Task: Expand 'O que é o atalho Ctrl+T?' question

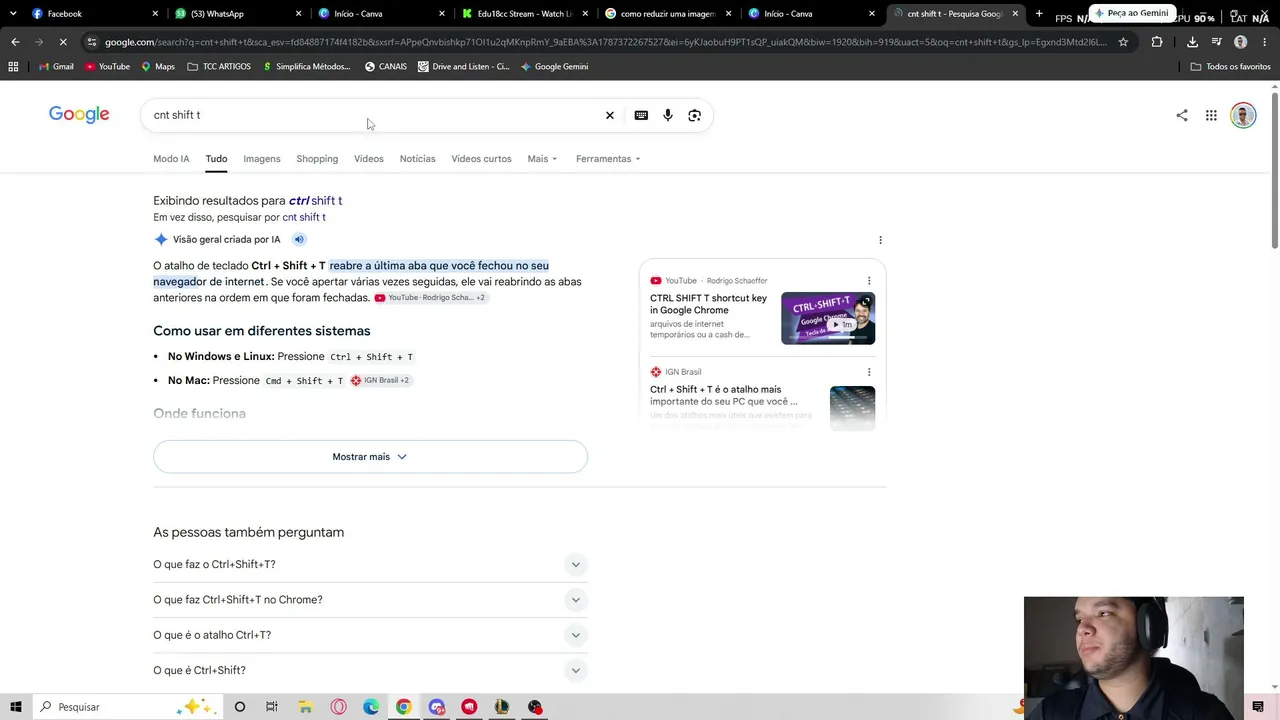Action: (370, 635)
